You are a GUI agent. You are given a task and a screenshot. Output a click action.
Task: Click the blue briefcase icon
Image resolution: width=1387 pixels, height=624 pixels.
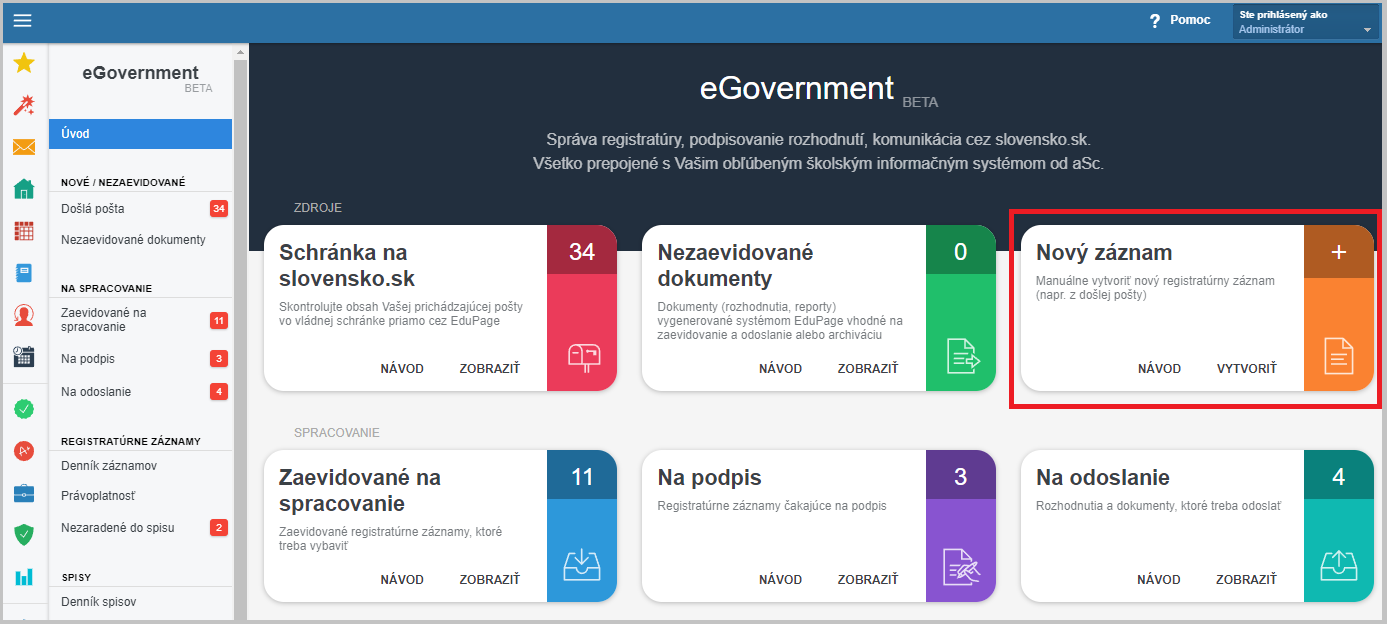coord(24,493)
